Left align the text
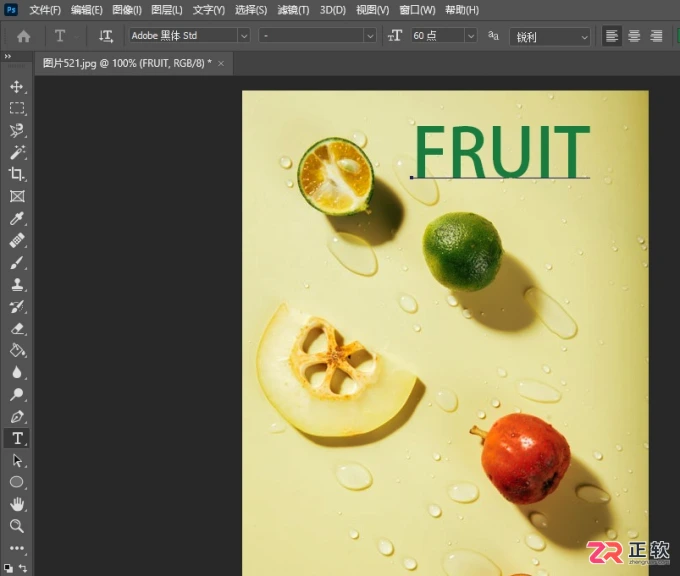 (x=612, y=36)
